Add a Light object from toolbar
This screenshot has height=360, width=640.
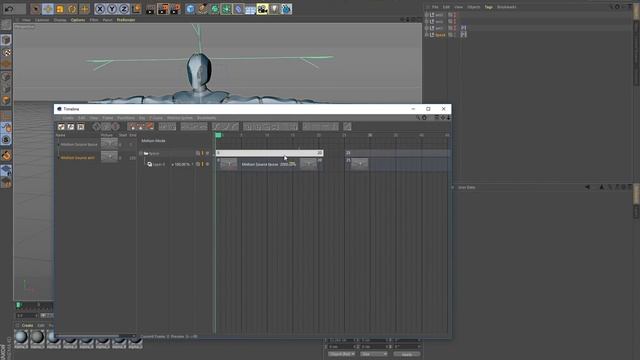(274, 9)
